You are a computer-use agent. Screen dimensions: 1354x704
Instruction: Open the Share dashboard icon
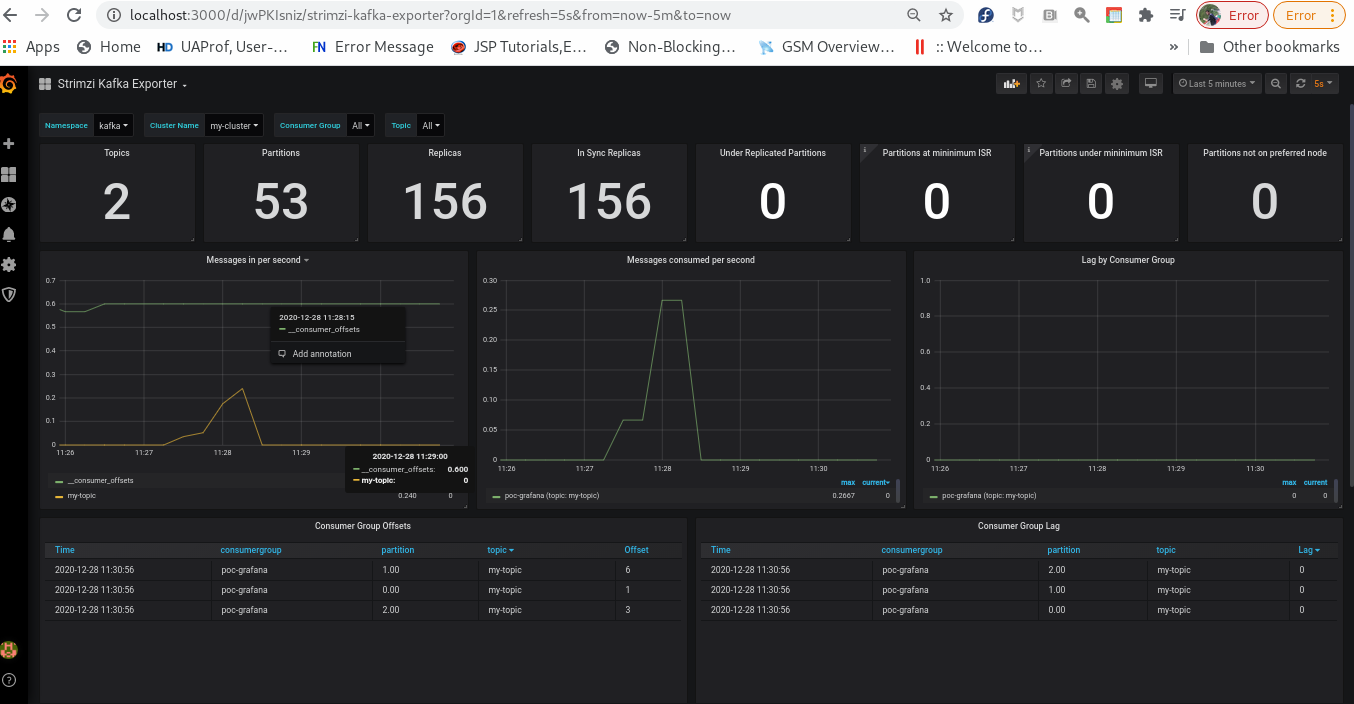pyautogui.click(x=1066, y=84)
